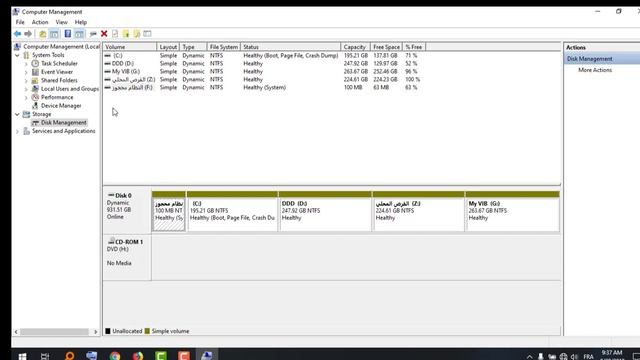The image size is (640, 360).
Task: Click the Device Manager icon
Action: pyautogui.click(x=35, y=106)
